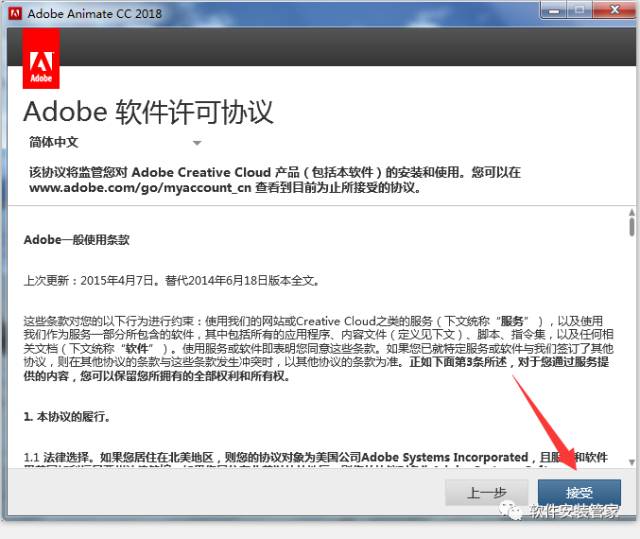Click the language selector's down arrow

tap(197, 143)
